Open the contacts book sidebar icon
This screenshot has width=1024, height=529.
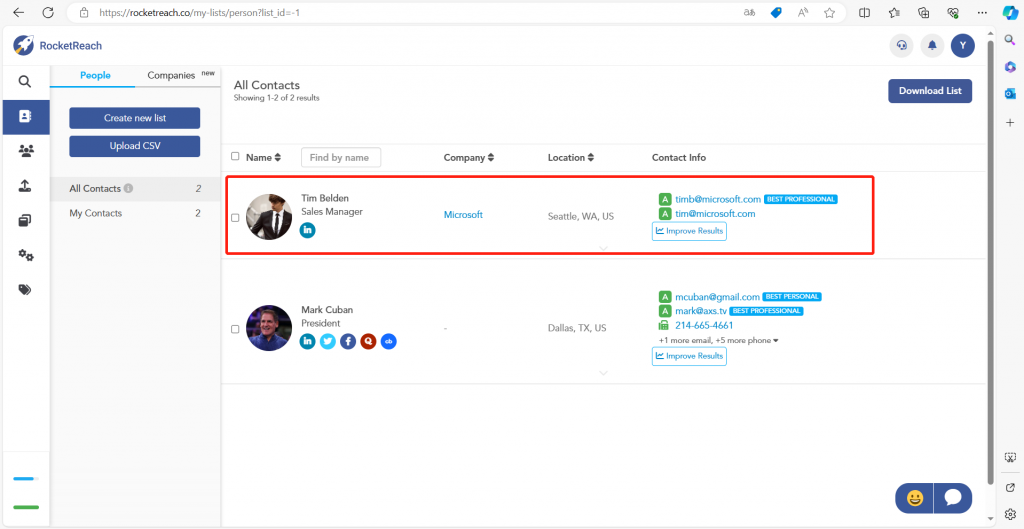point(25,116)
